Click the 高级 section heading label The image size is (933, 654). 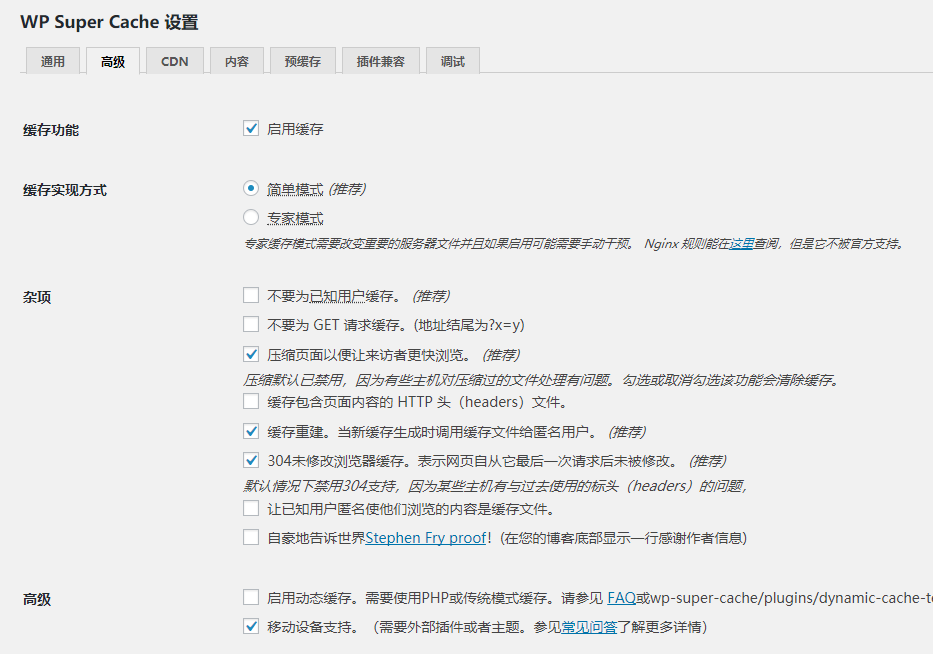(37, 599)
